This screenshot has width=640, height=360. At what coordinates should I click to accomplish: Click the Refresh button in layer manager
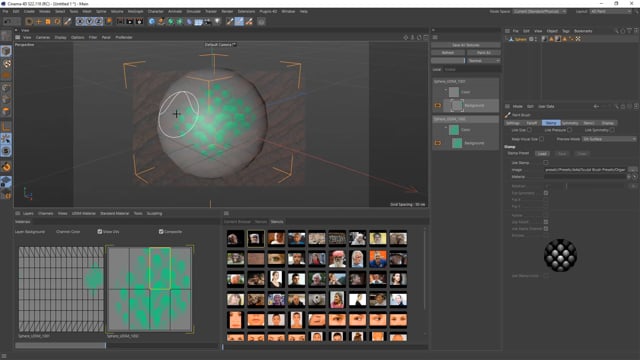448,53
